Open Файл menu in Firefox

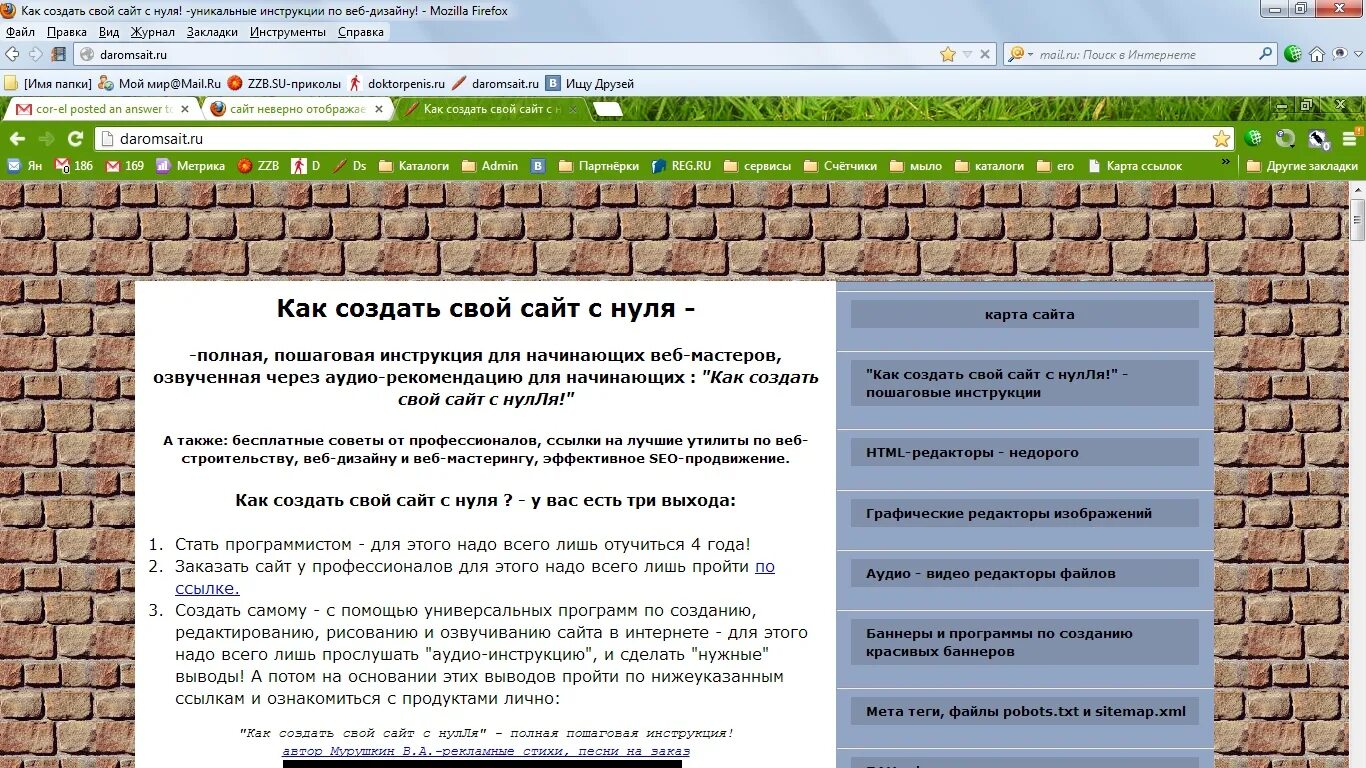pyautogui.click(x=20, y=32)
